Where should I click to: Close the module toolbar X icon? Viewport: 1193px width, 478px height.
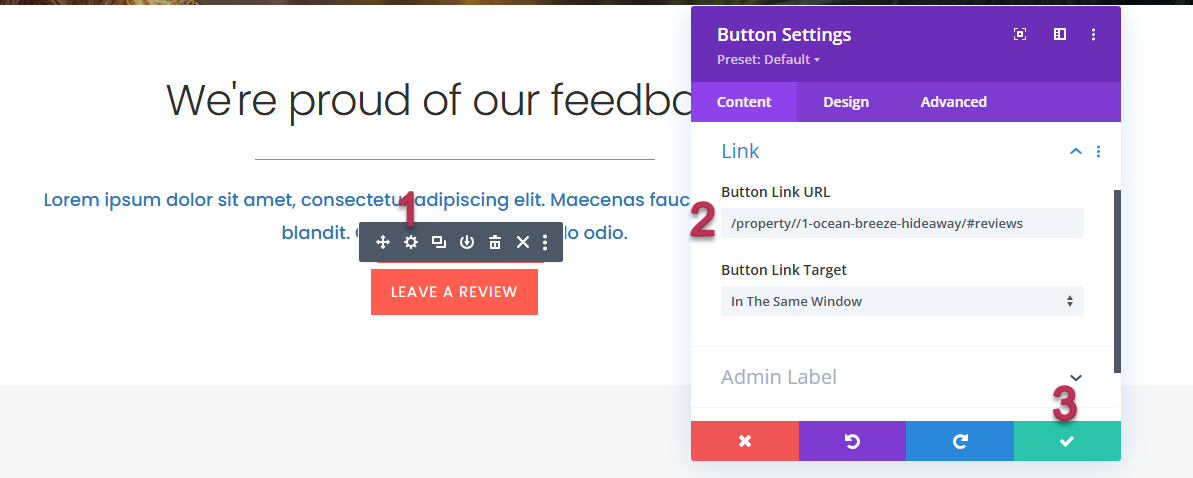pyautogui.click(x=522, y=242)
